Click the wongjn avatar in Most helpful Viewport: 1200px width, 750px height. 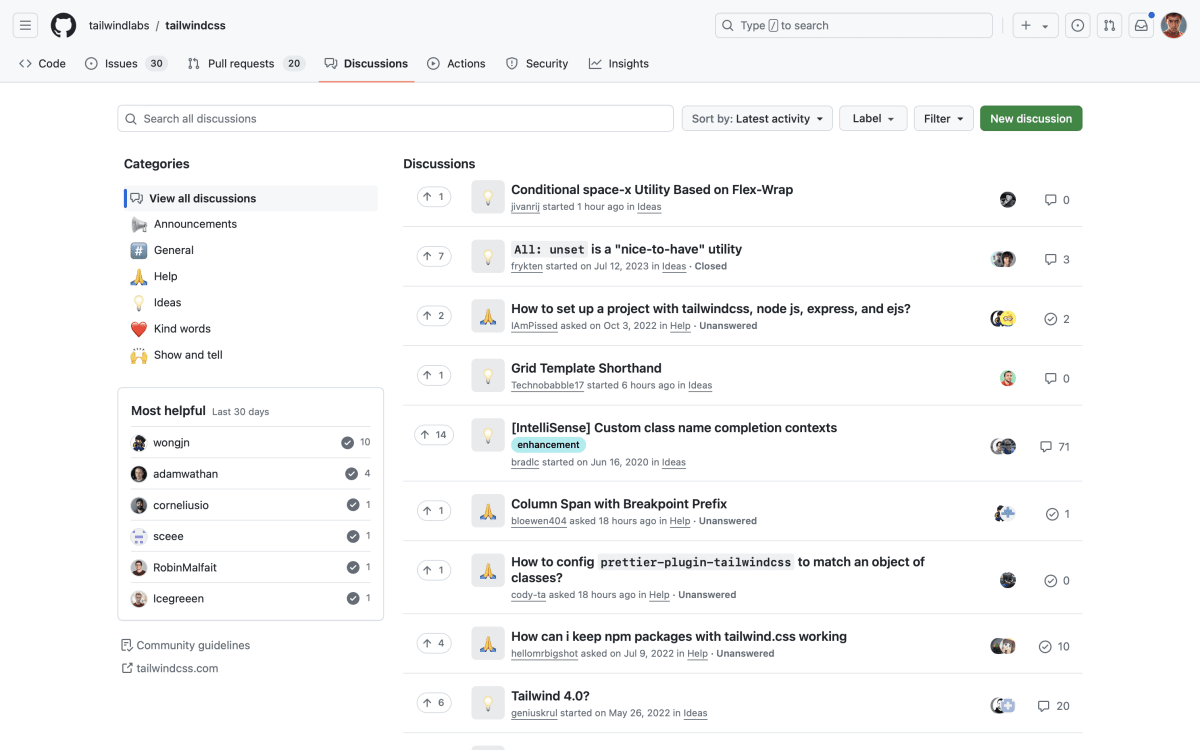coord(139,442)
